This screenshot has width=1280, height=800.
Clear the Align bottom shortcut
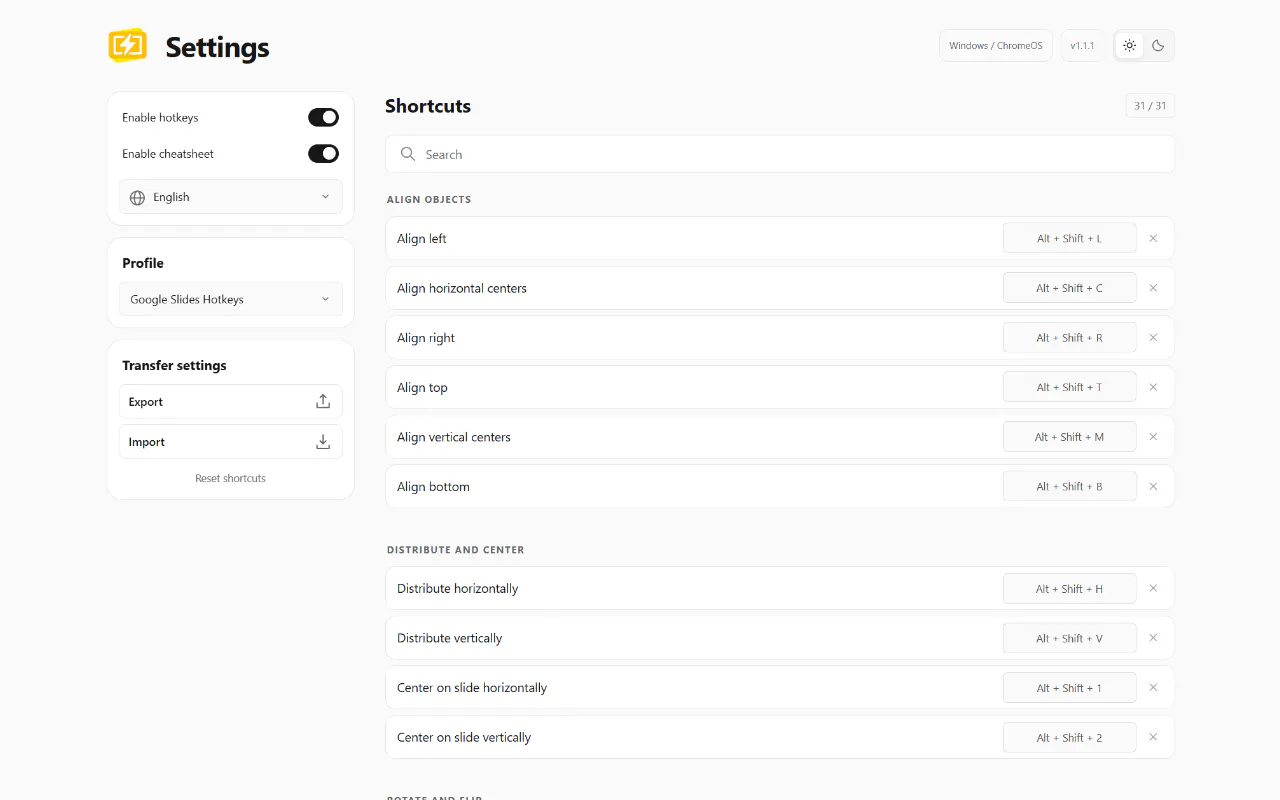click(1153, 487)
